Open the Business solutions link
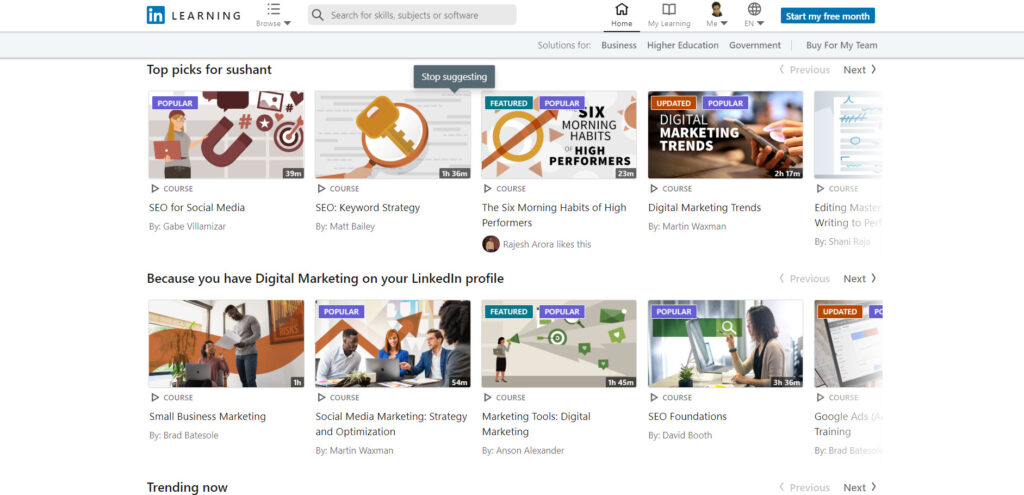1024x495 pixels. coord(618,45)
